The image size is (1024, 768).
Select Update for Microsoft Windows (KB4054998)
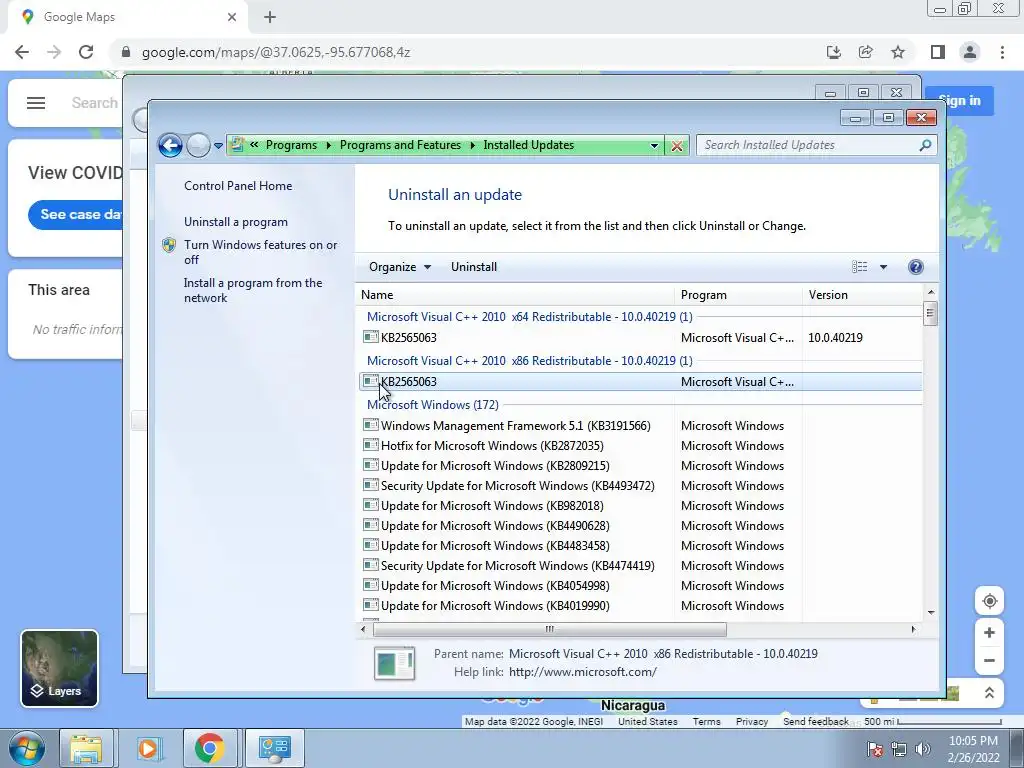[640, 586]
